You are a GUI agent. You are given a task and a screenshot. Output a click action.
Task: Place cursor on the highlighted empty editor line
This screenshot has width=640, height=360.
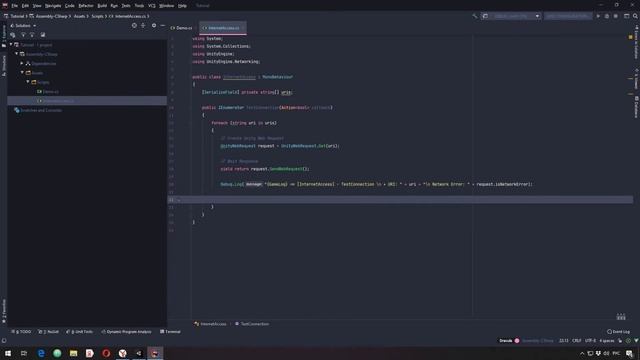[400, 200]
